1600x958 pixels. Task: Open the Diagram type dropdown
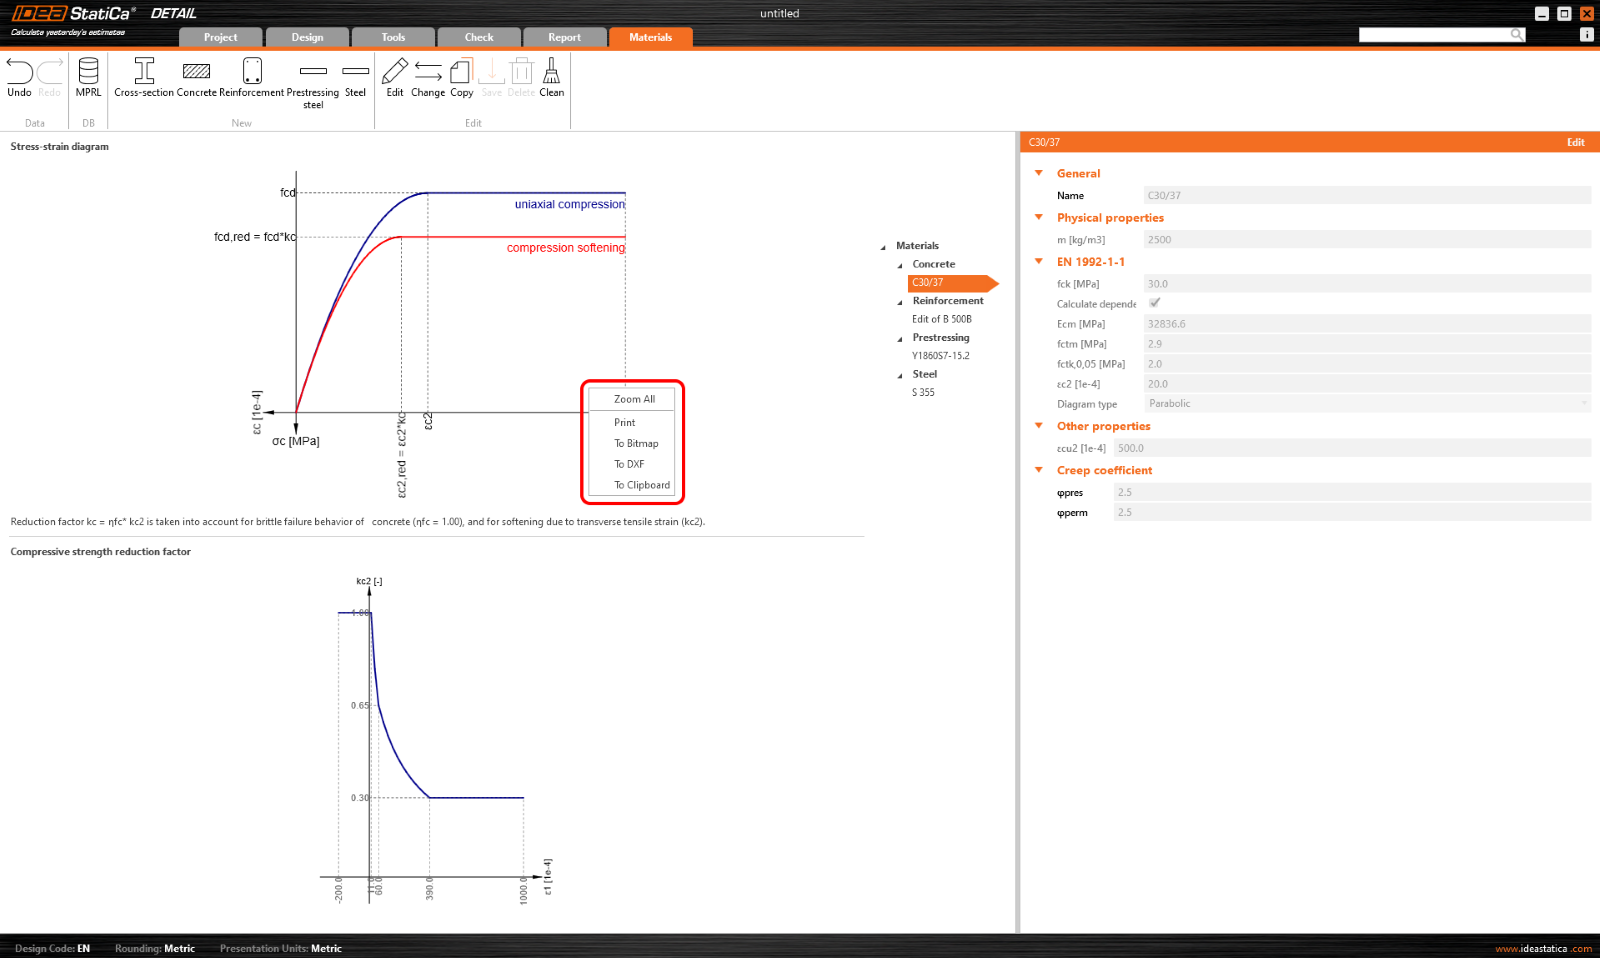[1581, 403]
